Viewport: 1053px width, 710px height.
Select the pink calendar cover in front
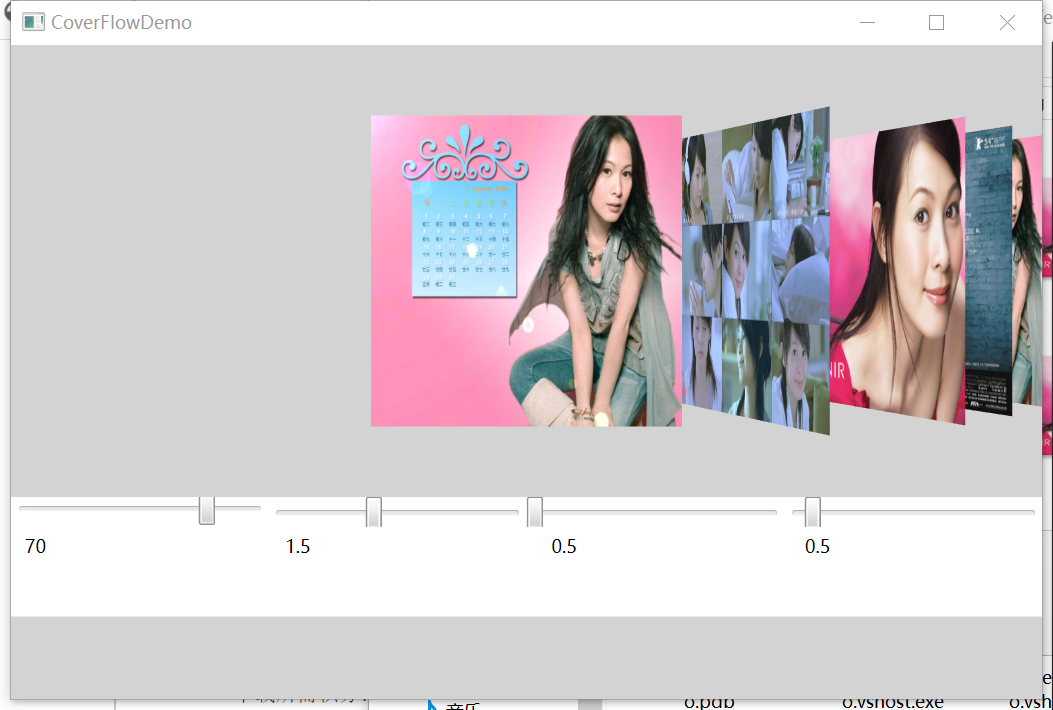pos(526,271)
